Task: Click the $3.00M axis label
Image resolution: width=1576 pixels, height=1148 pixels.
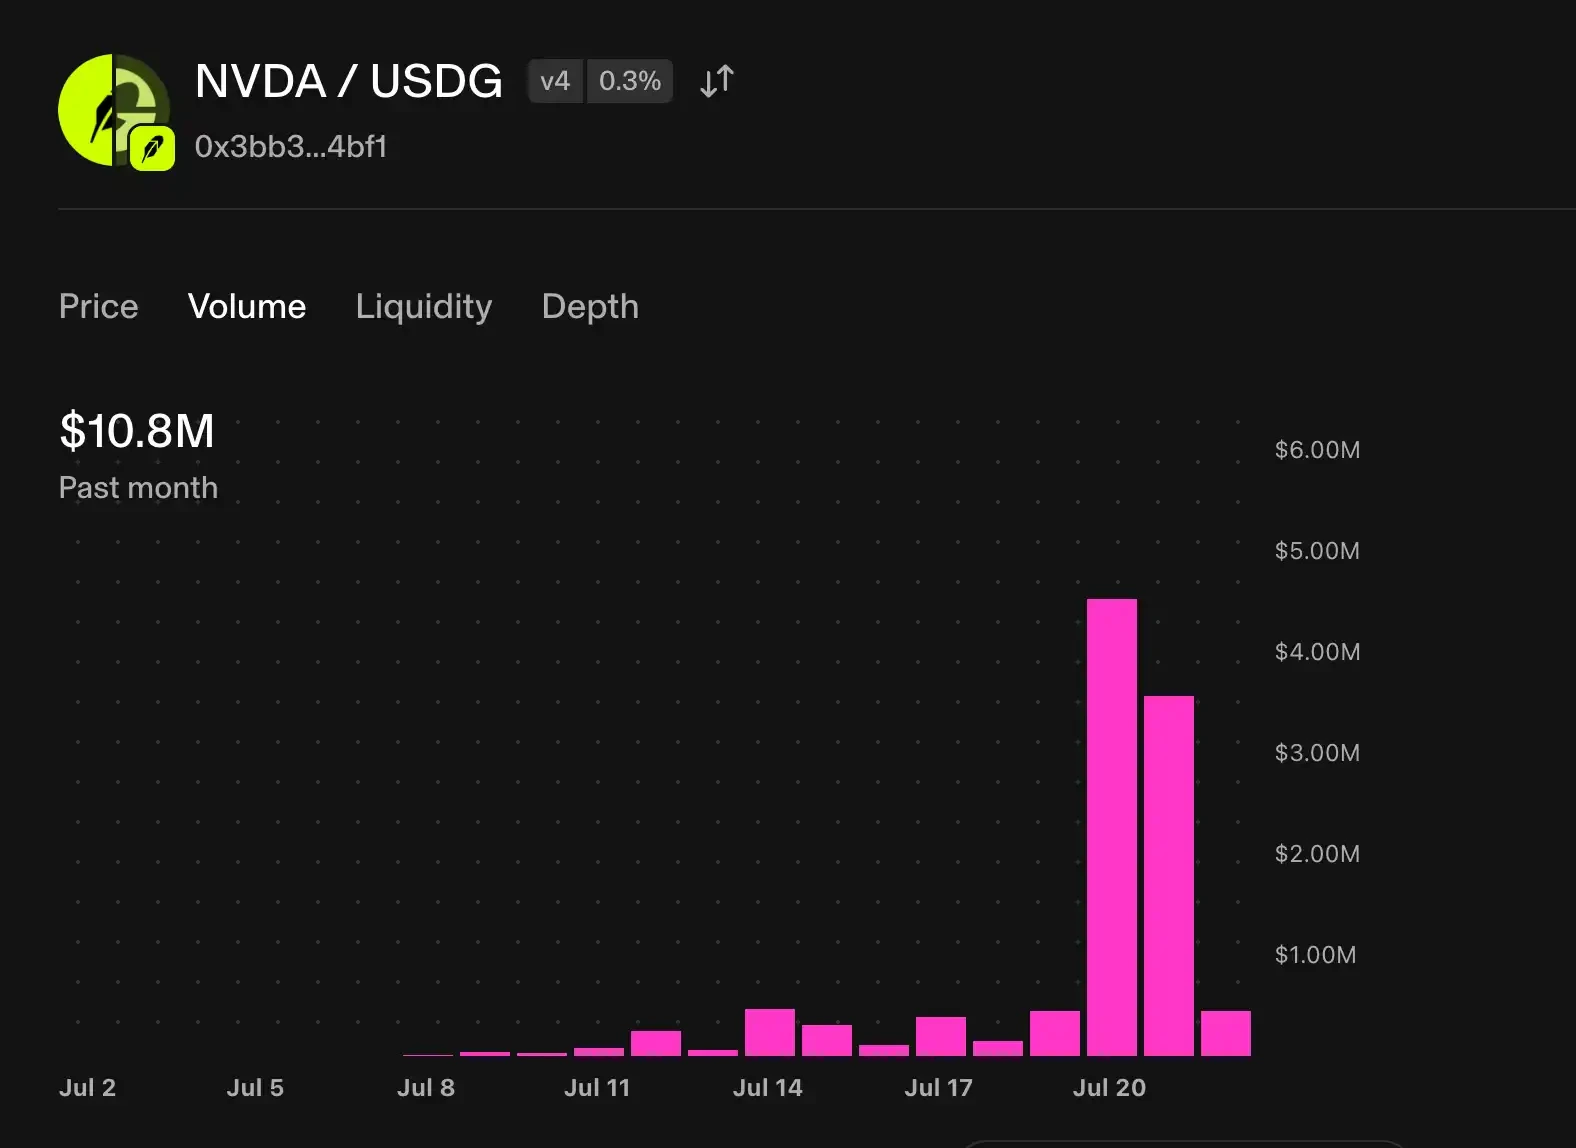Action: pos(1317,753)
